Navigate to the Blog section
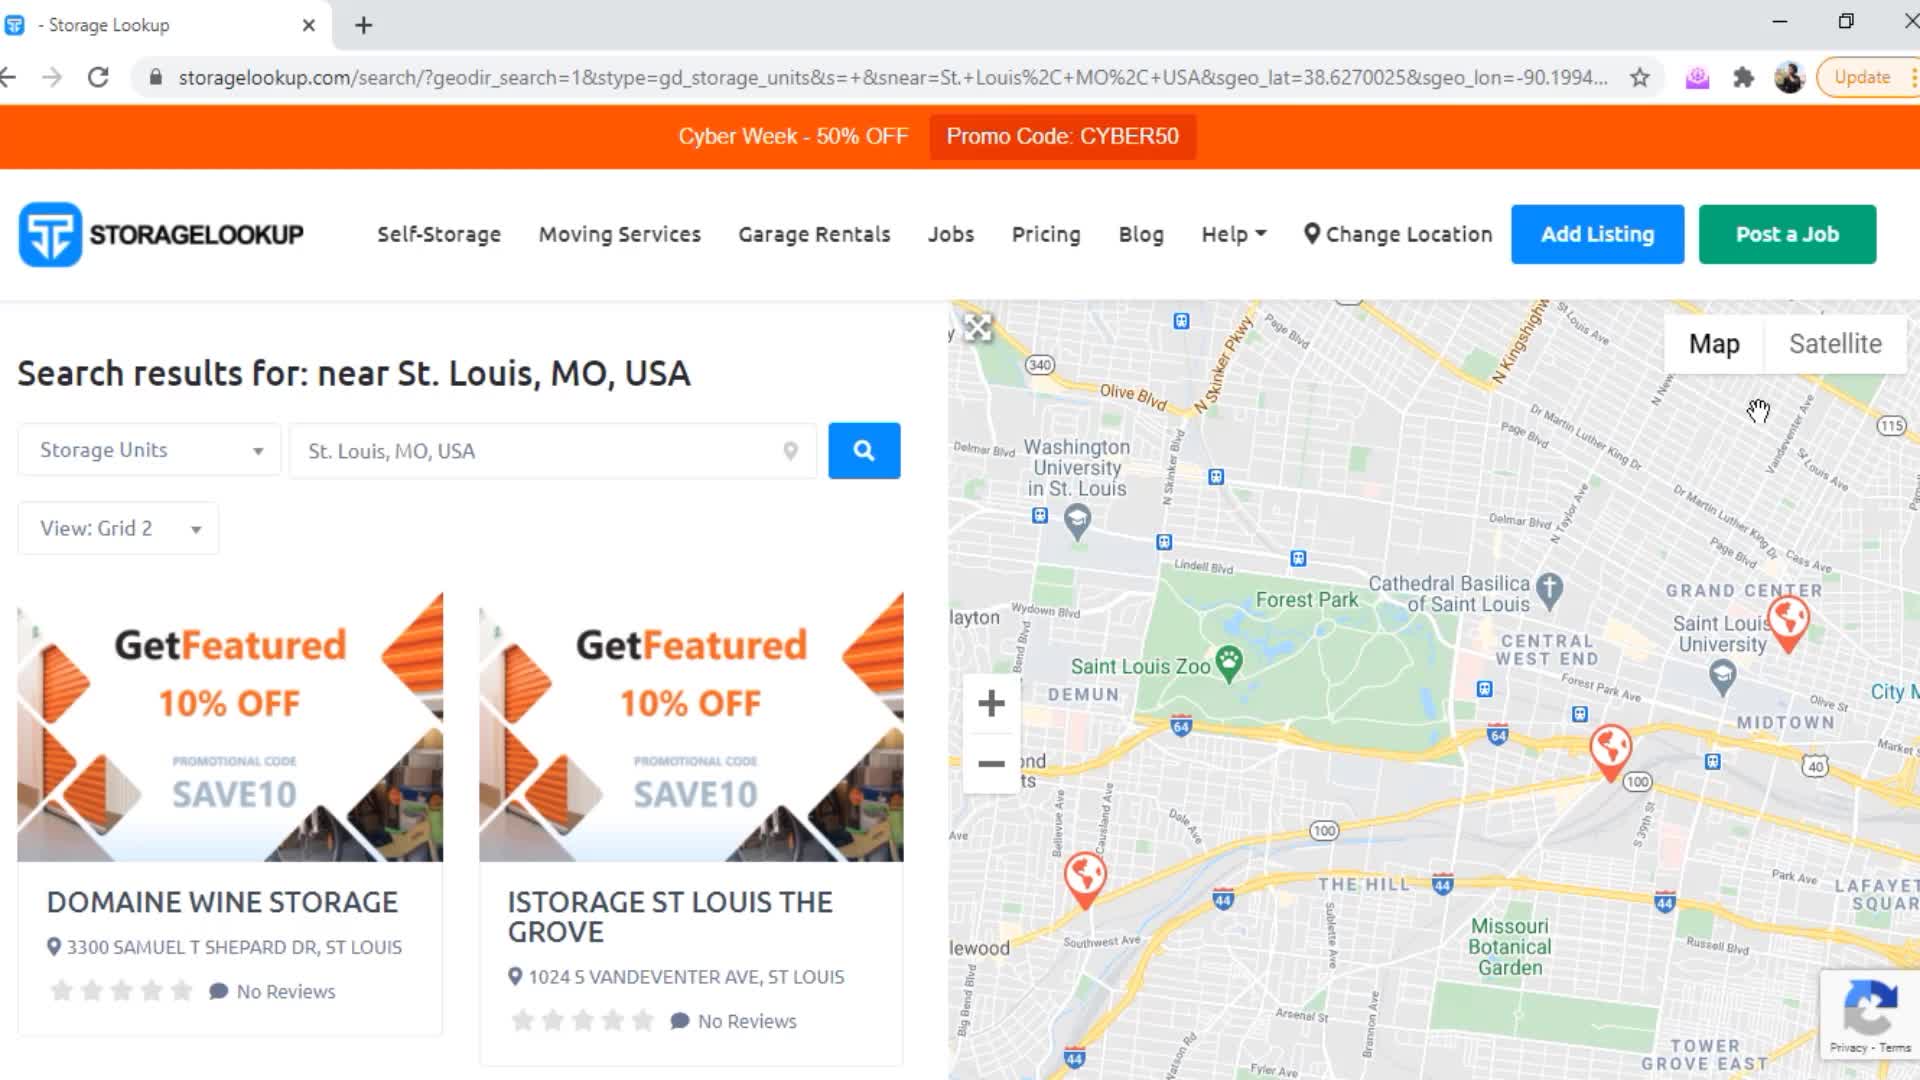1920x1080 pixels. pos(1141,234)
